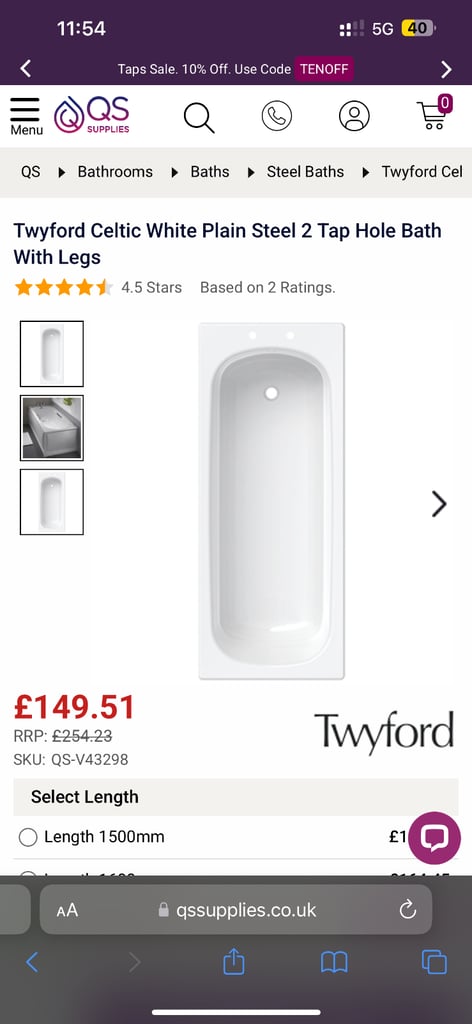This screenshot has height=1024, width=472.
Task: Go to next promo banner
Action: click(x=447, y=69)
